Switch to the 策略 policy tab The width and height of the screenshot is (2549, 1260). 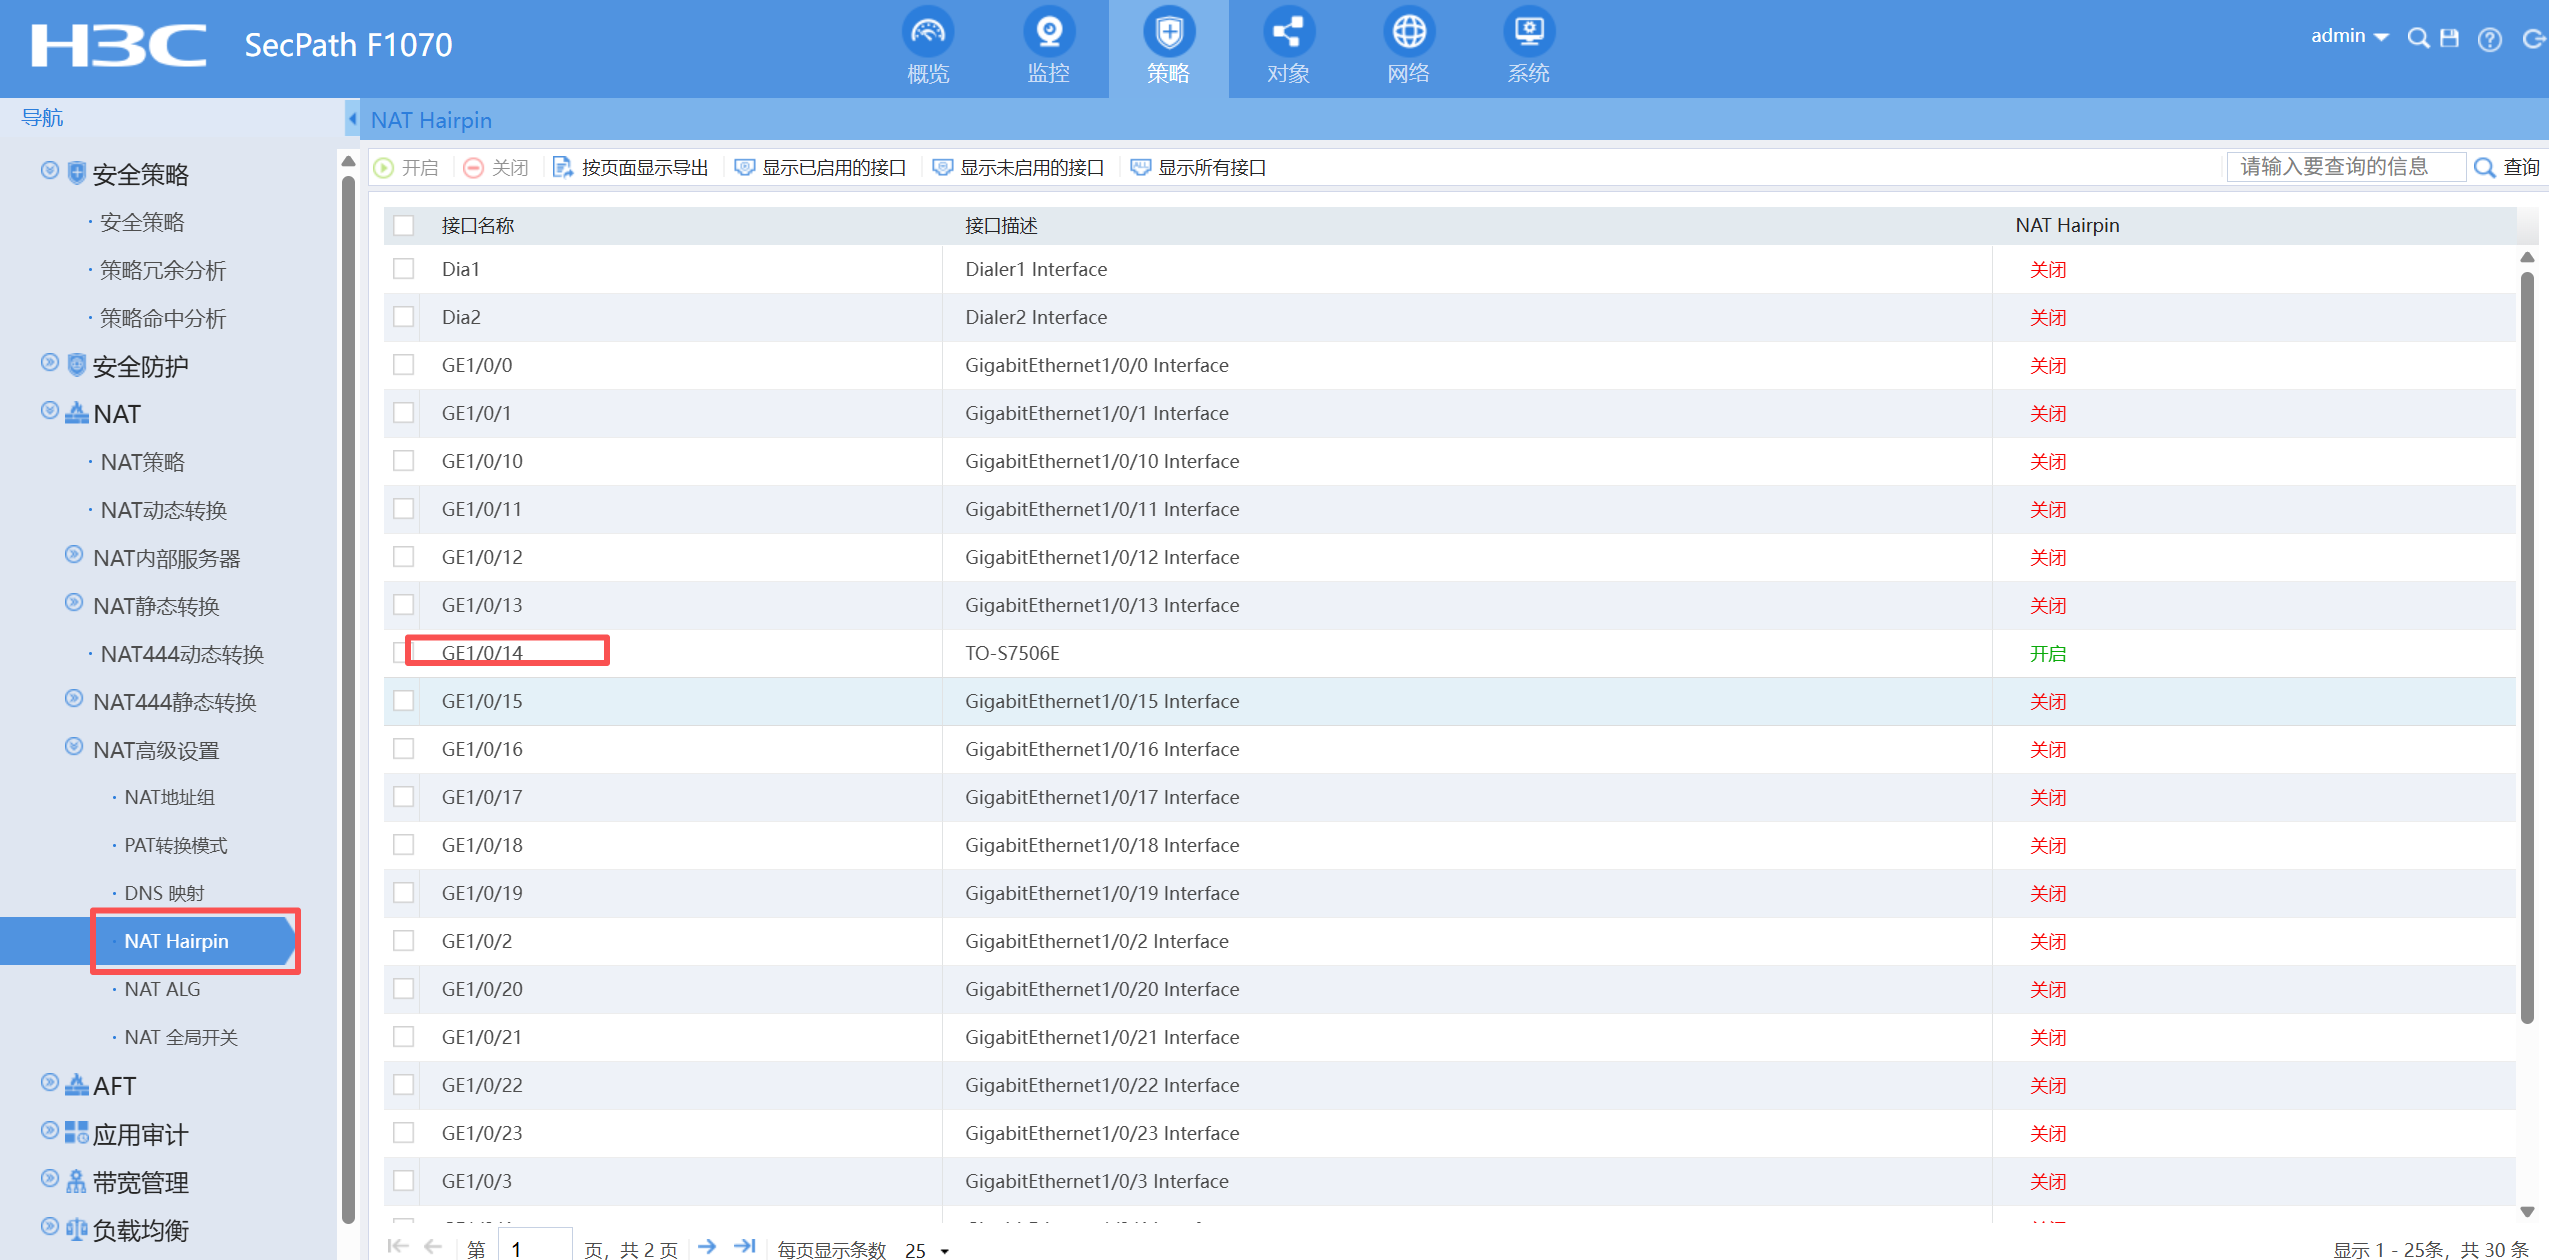1168,47
